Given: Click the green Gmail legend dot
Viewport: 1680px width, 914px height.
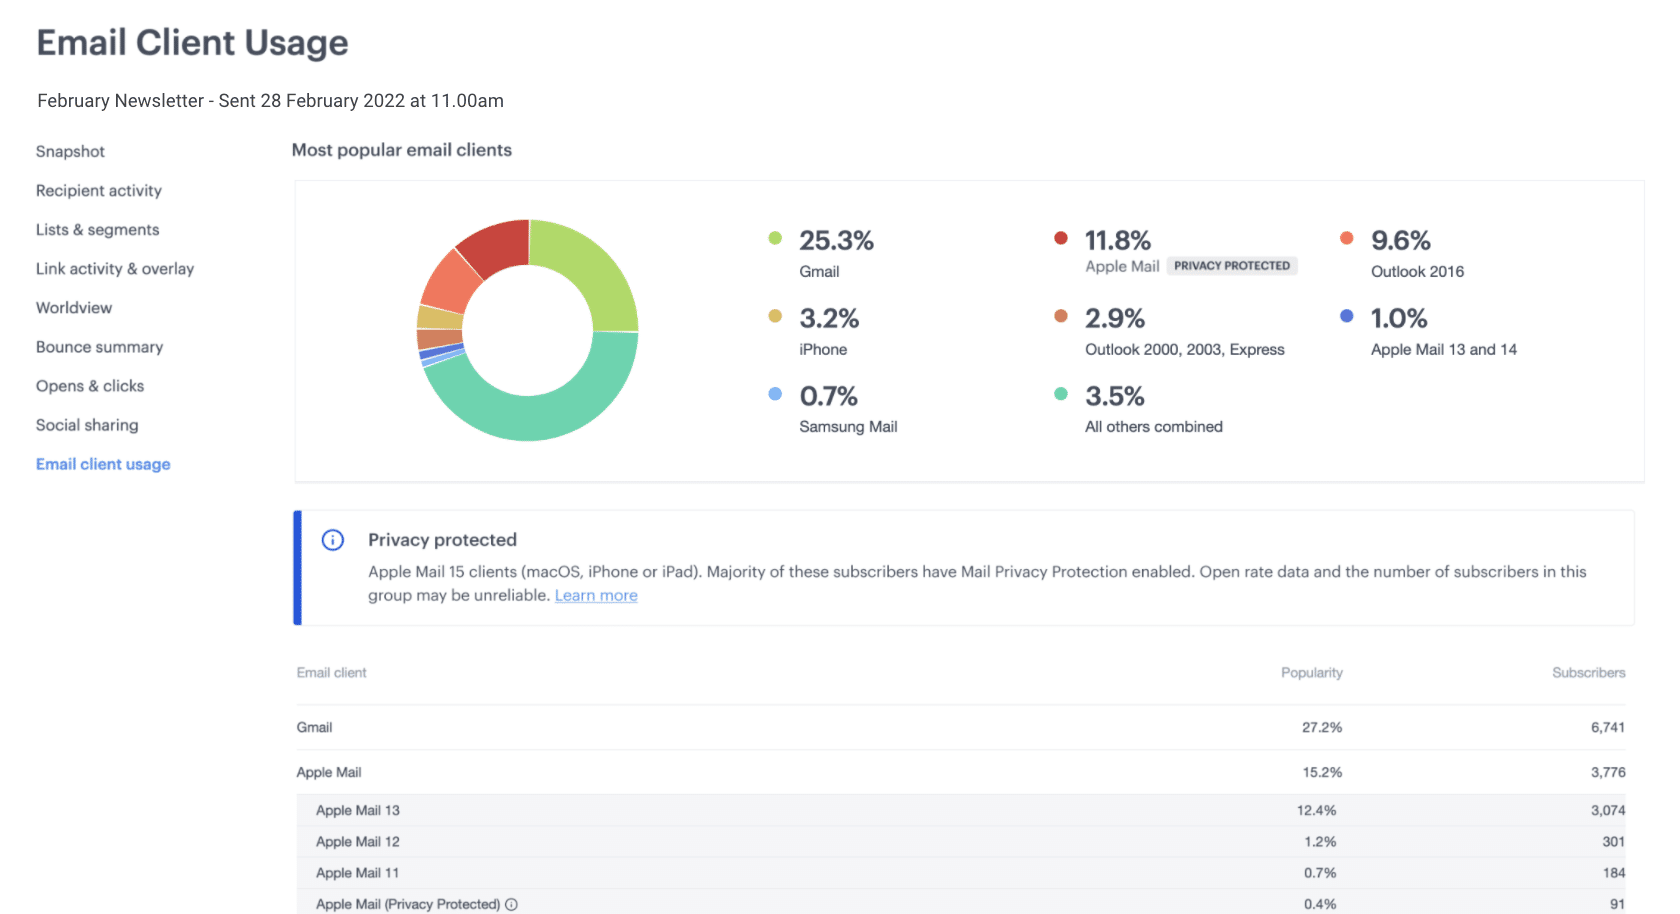Looking at the screenshot, I should [x=775, y=238].
